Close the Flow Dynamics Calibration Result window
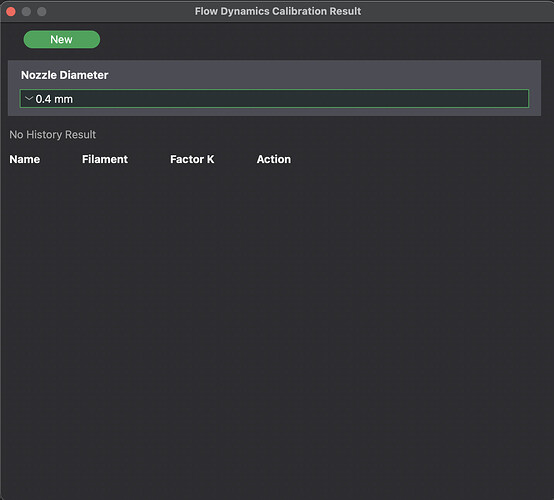 [x=11, y=12]
